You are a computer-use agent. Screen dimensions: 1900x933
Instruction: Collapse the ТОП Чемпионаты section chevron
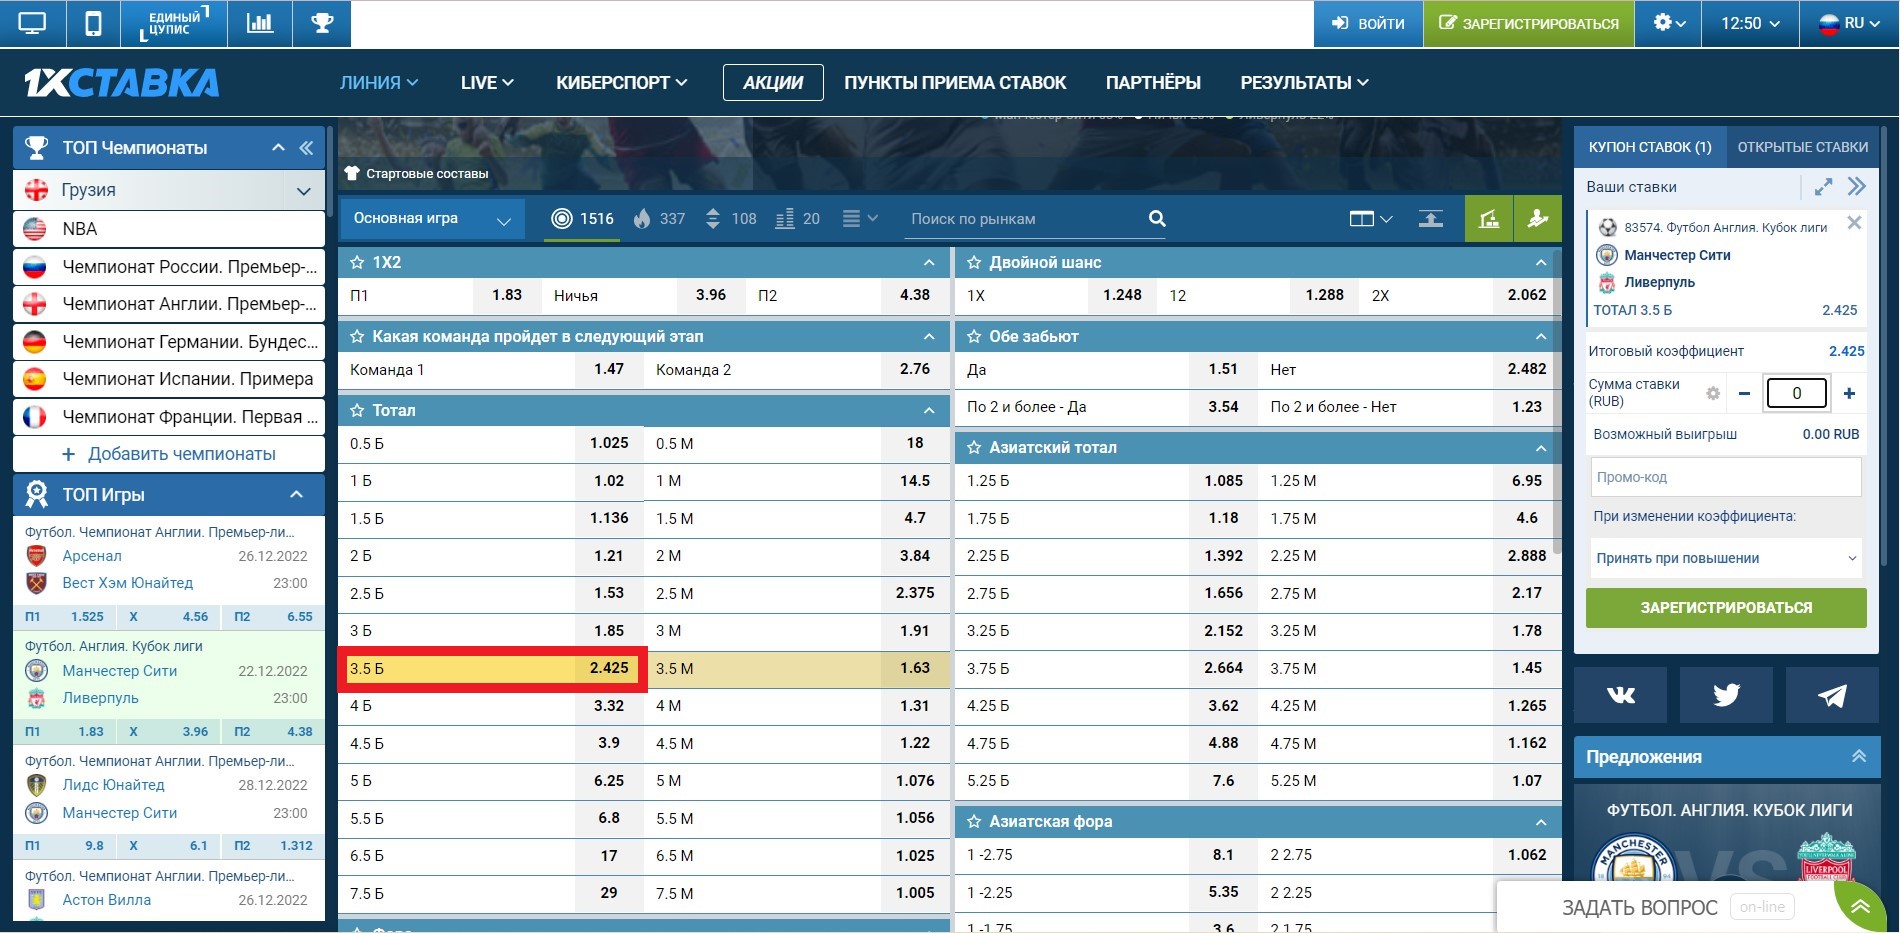[278, 148]
